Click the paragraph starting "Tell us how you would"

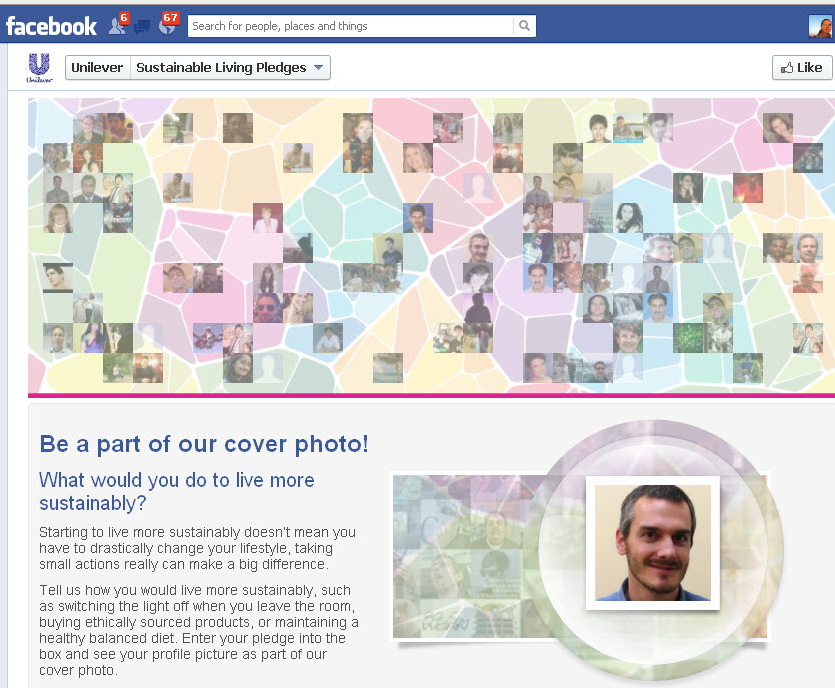pyautogui.click(x=199, y=630)
